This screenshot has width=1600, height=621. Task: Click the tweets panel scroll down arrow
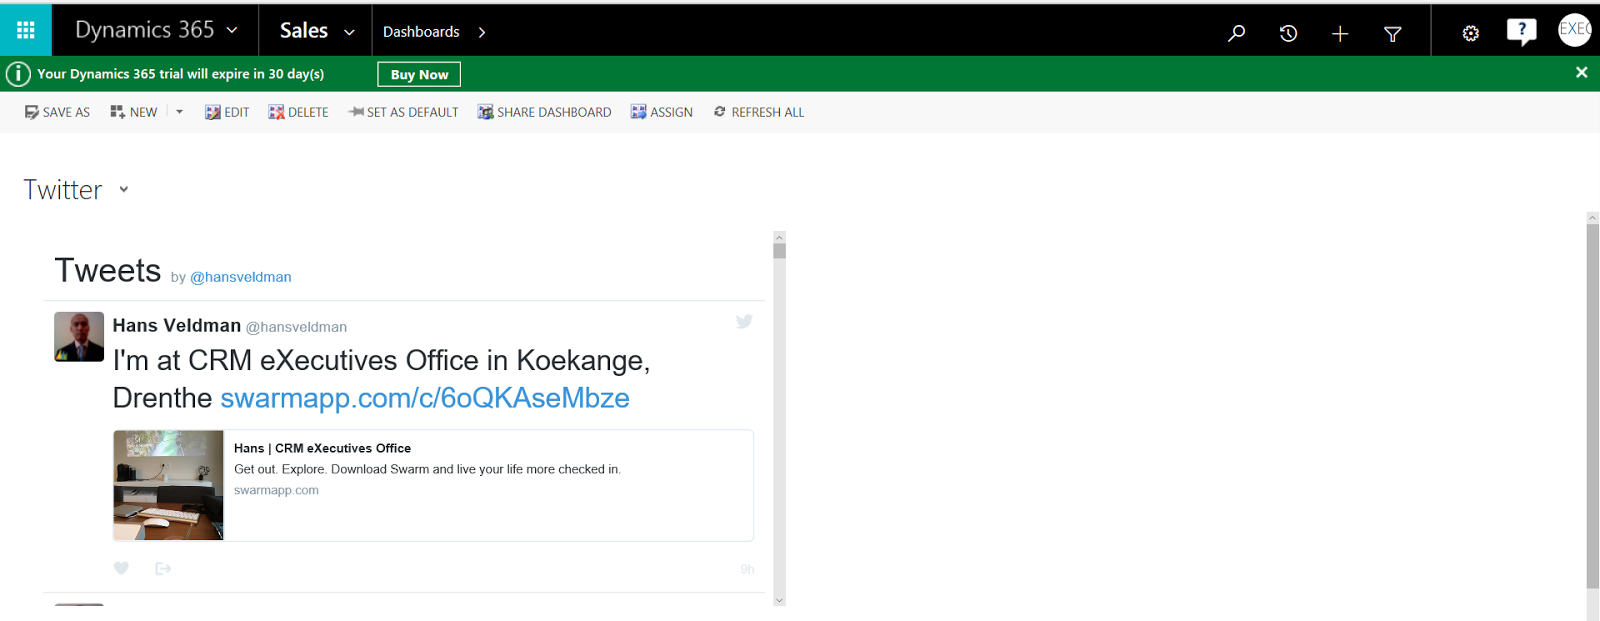[x=779, y=600]
